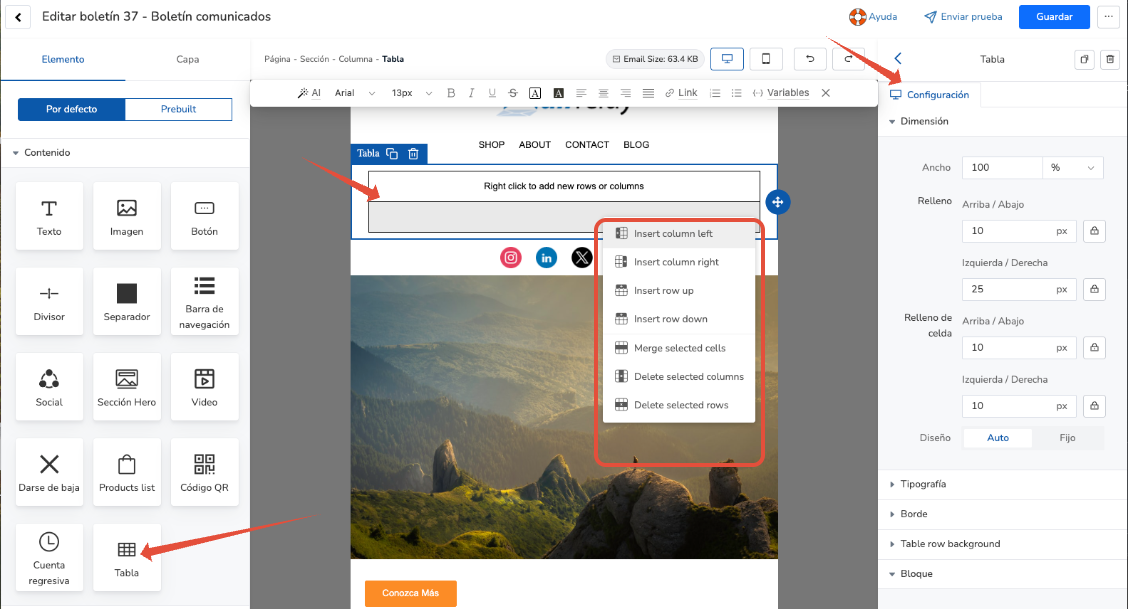Pick the Cuenta regresiva element
1128x609 pixels.
49,558
